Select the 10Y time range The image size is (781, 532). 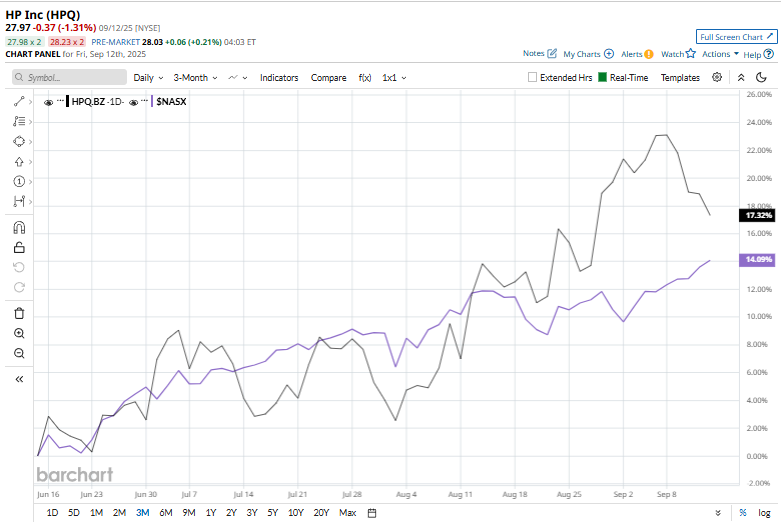tap(296, 513)
